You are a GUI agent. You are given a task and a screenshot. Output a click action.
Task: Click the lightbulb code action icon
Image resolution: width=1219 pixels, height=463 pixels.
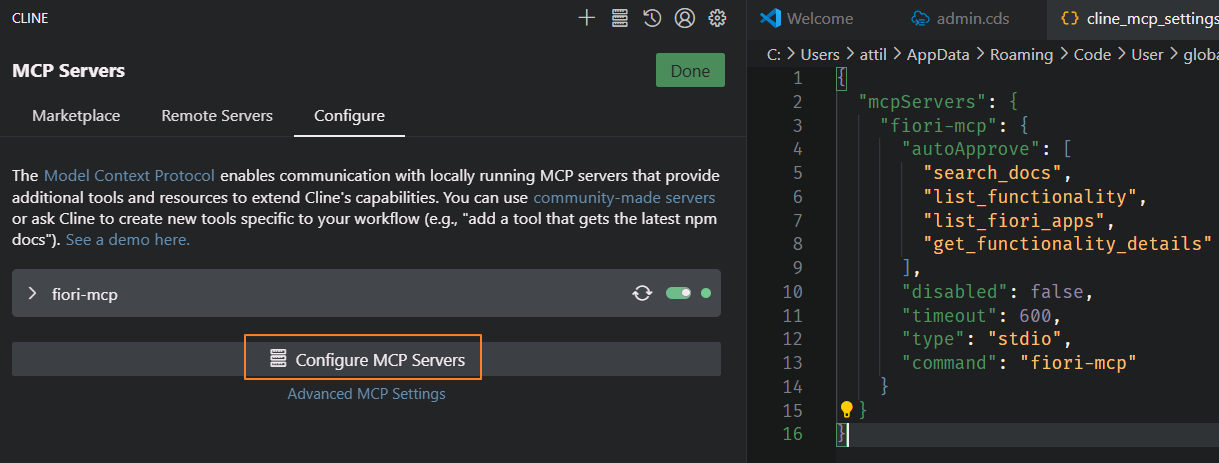coord(846,409)
